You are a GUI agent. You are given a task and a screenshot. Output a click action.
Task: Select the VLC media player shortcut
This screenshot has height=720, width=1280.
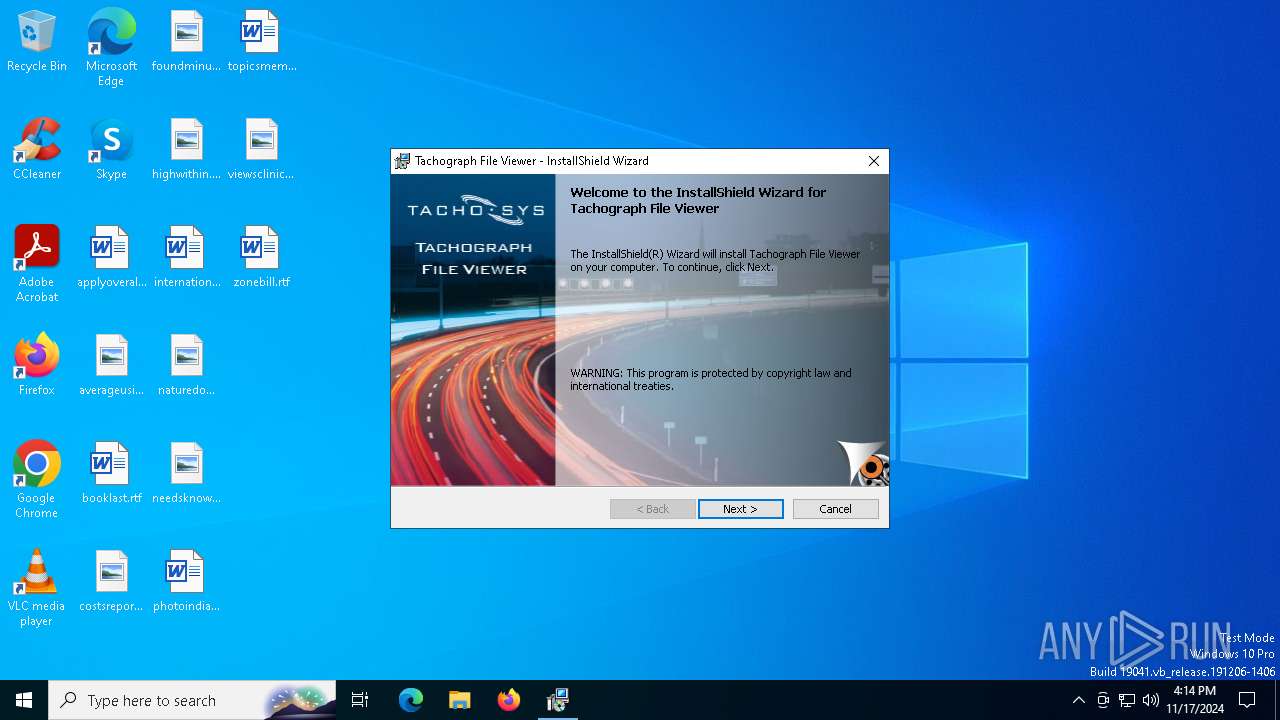[x=37, y=588]
